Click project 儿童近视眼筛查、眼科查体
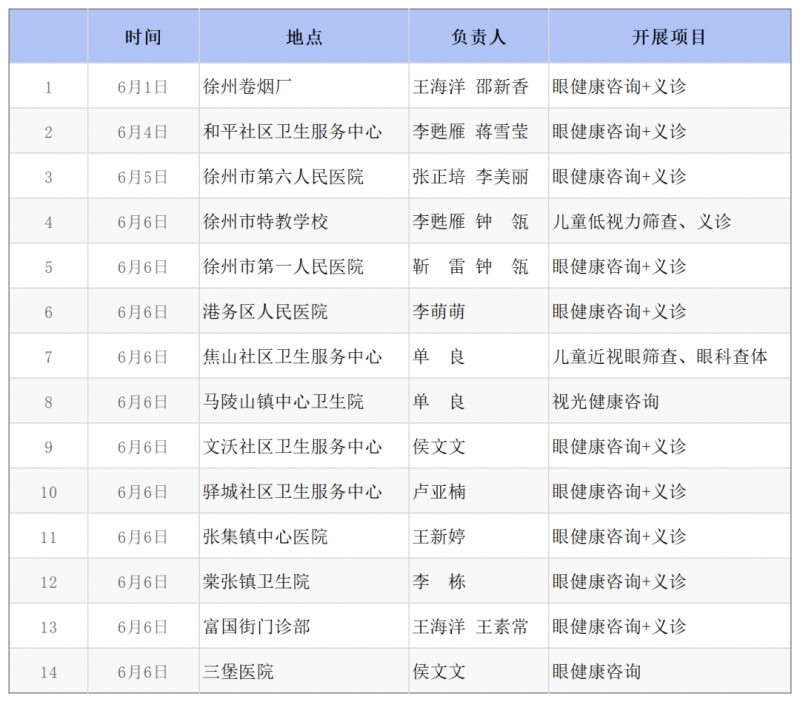Image resolution: width=800 pixels, height=702 pixels. point(660,356)
